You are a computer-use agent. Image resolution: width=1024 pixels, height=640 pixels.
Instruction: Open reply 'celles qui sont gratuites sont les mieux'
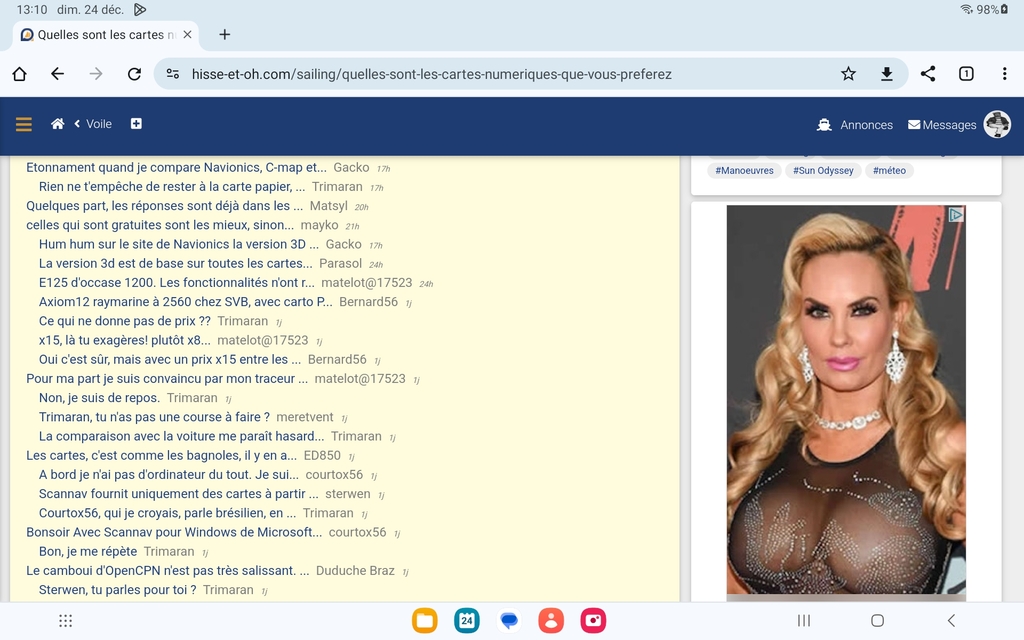[160, 225]
